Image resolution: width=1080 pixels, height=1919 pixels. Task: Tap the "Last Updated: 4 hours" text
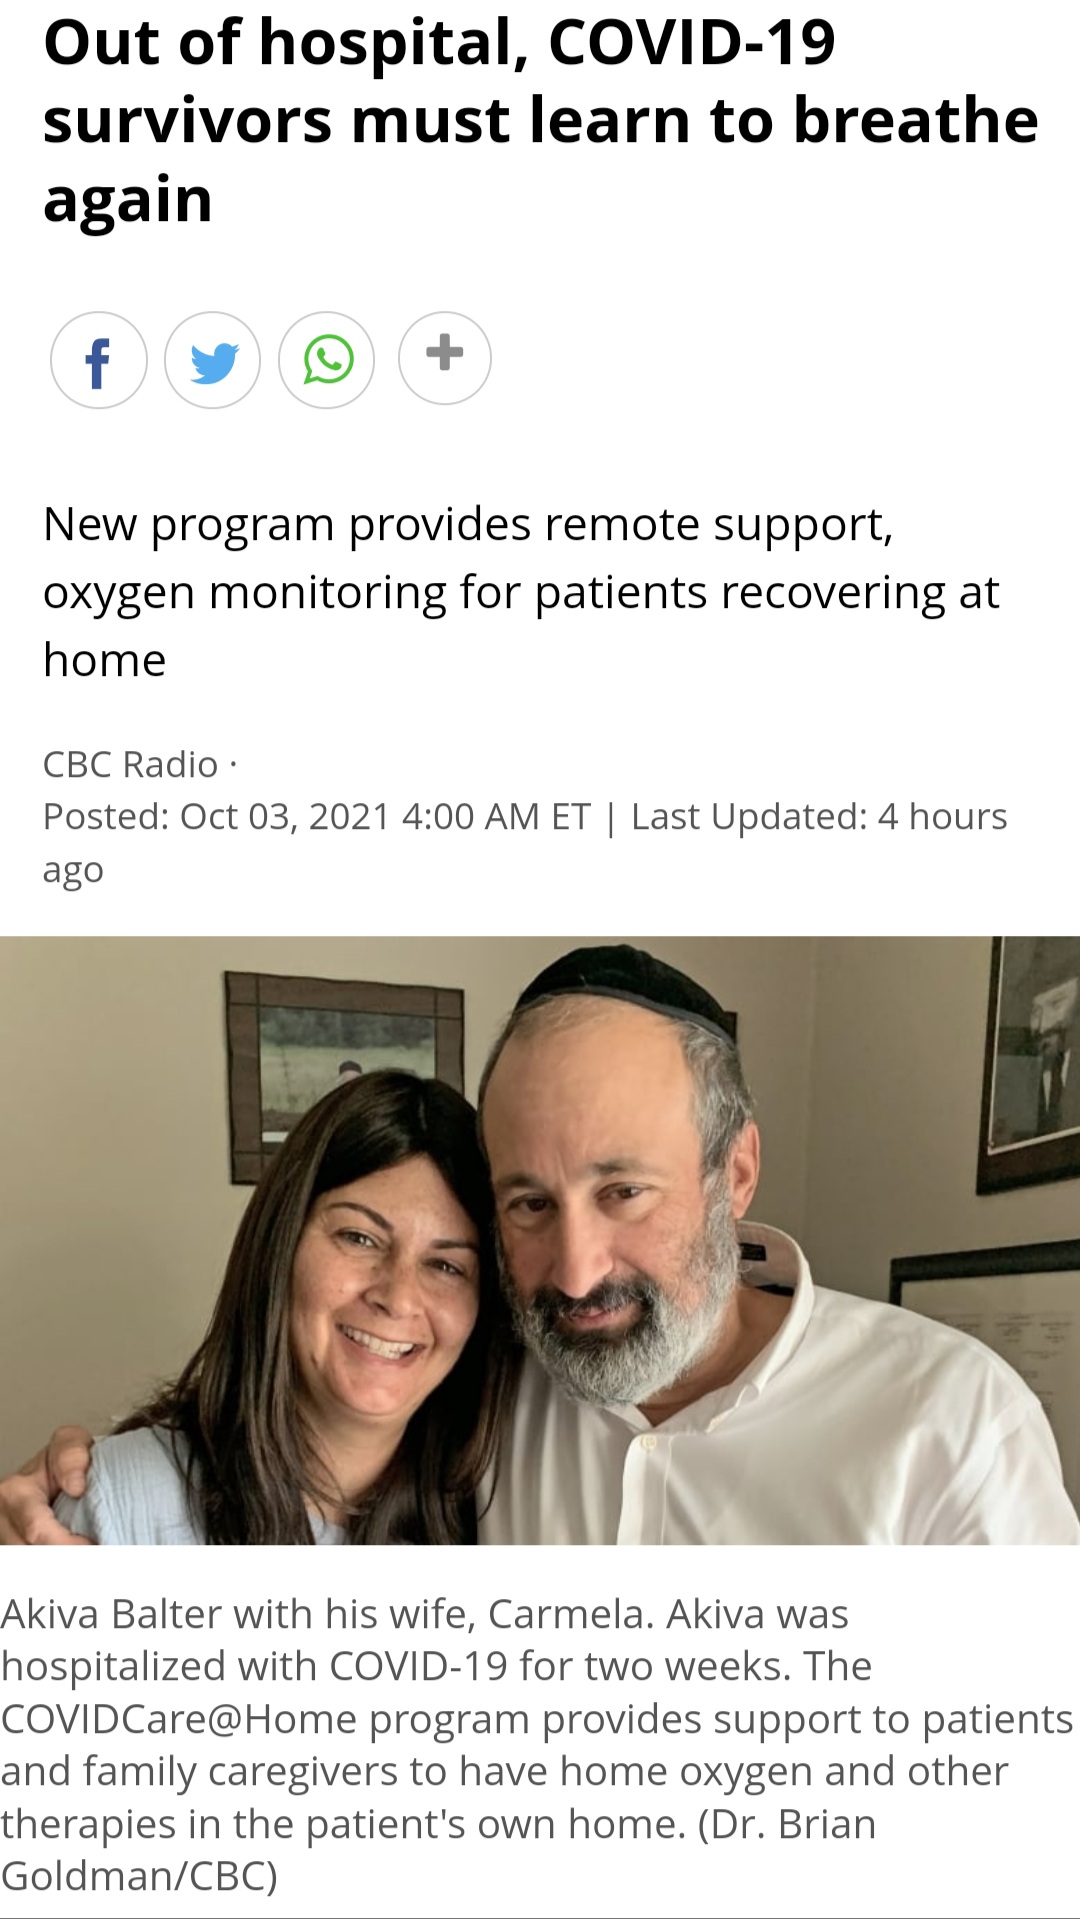[819, 817]
